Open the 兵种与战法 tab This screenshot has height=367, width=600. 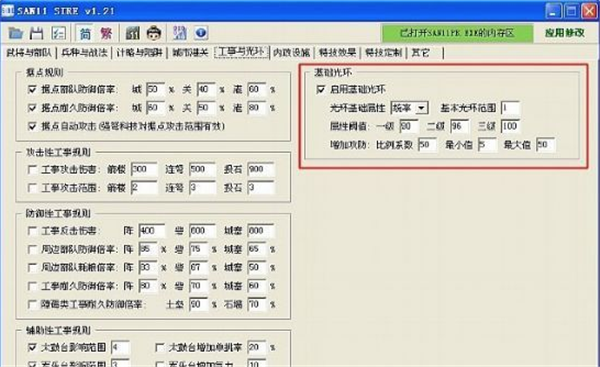pos(84,52)
